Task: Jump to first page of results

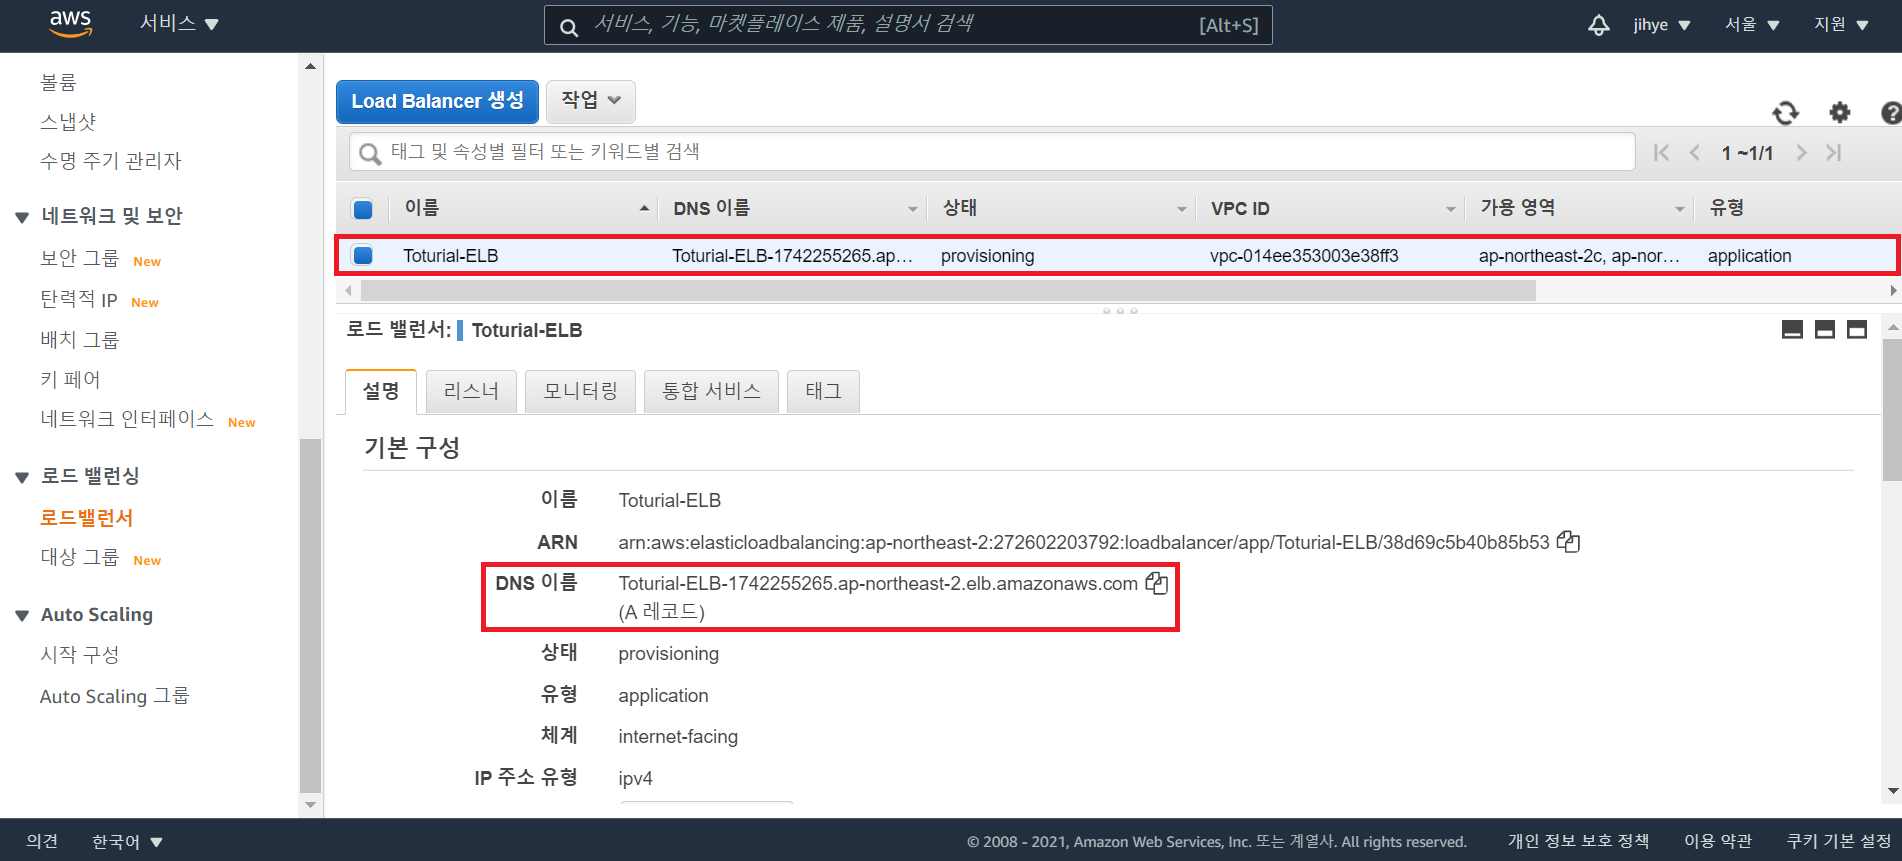Action: pyautogui.click(x=1661, y=153)
